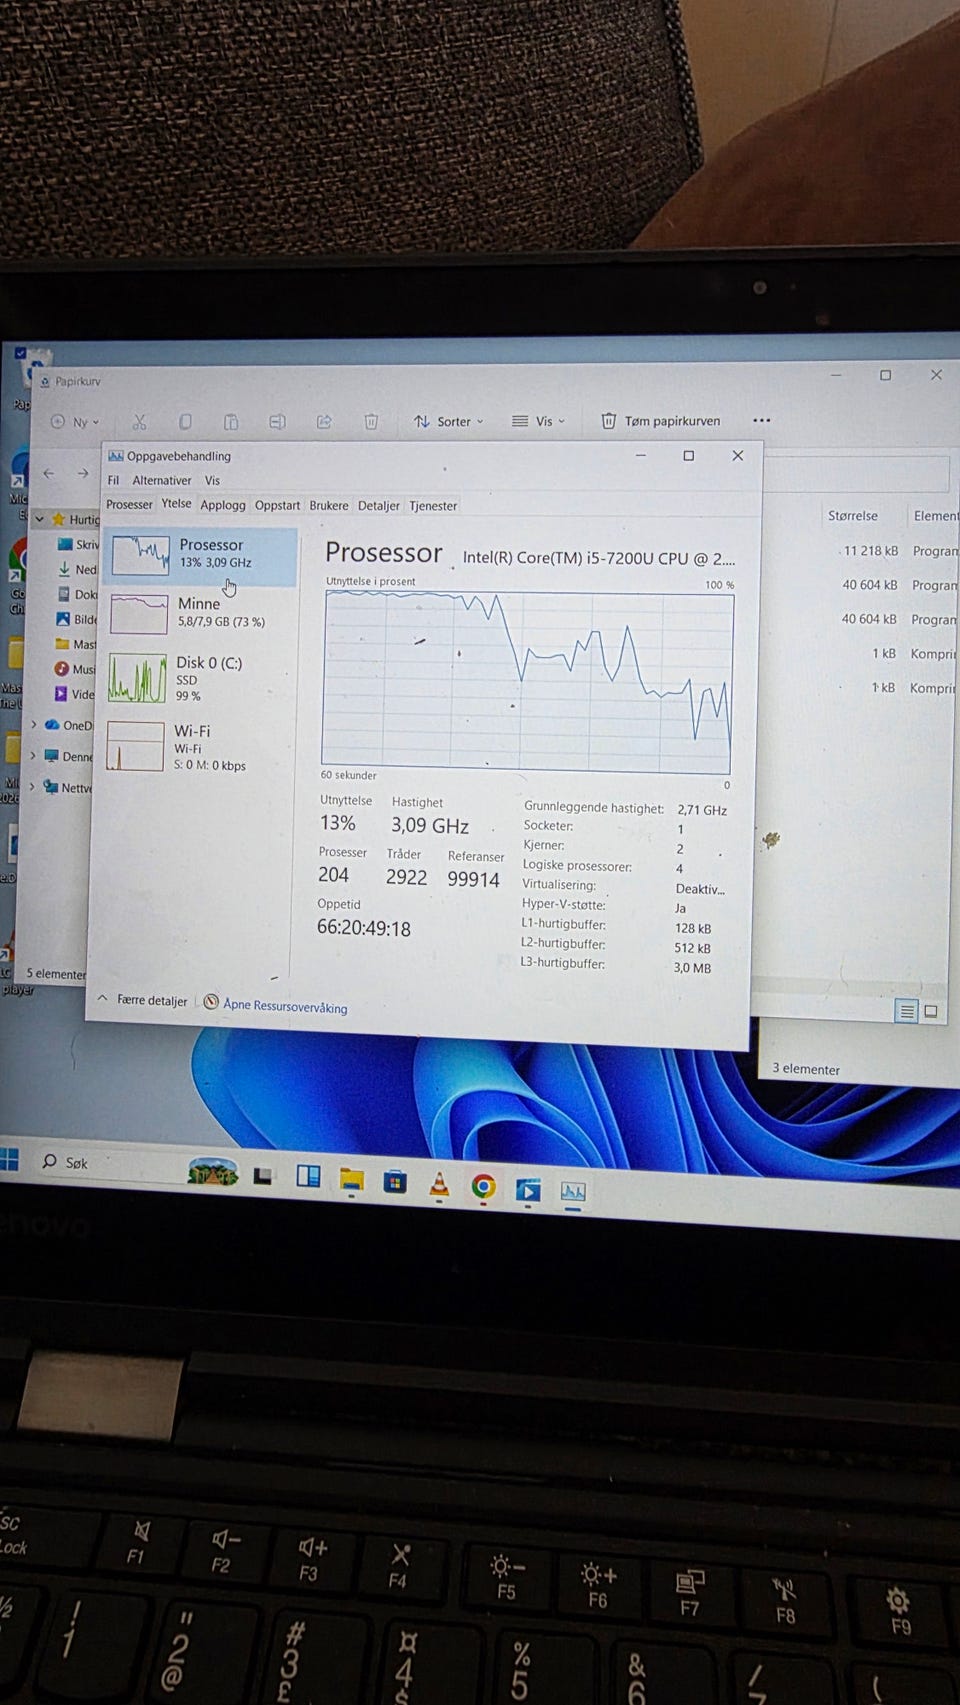Sort by the Størrelse column header

pyautogui.click(x=853, y=516)
